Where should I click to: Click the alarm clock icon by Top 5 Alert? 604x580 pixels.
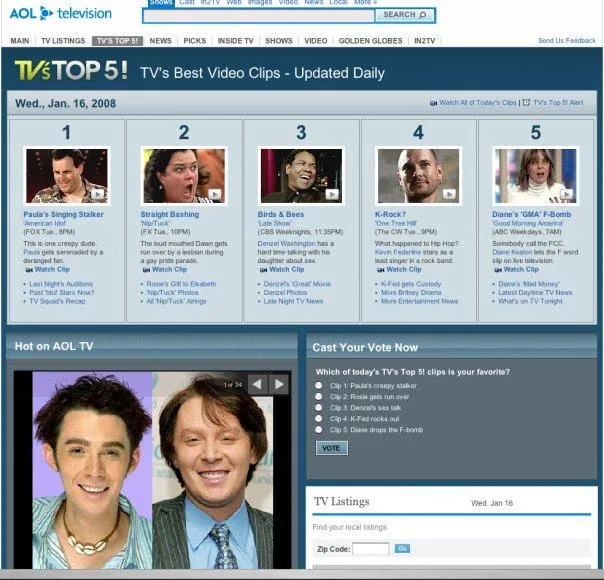pos(526,102)
